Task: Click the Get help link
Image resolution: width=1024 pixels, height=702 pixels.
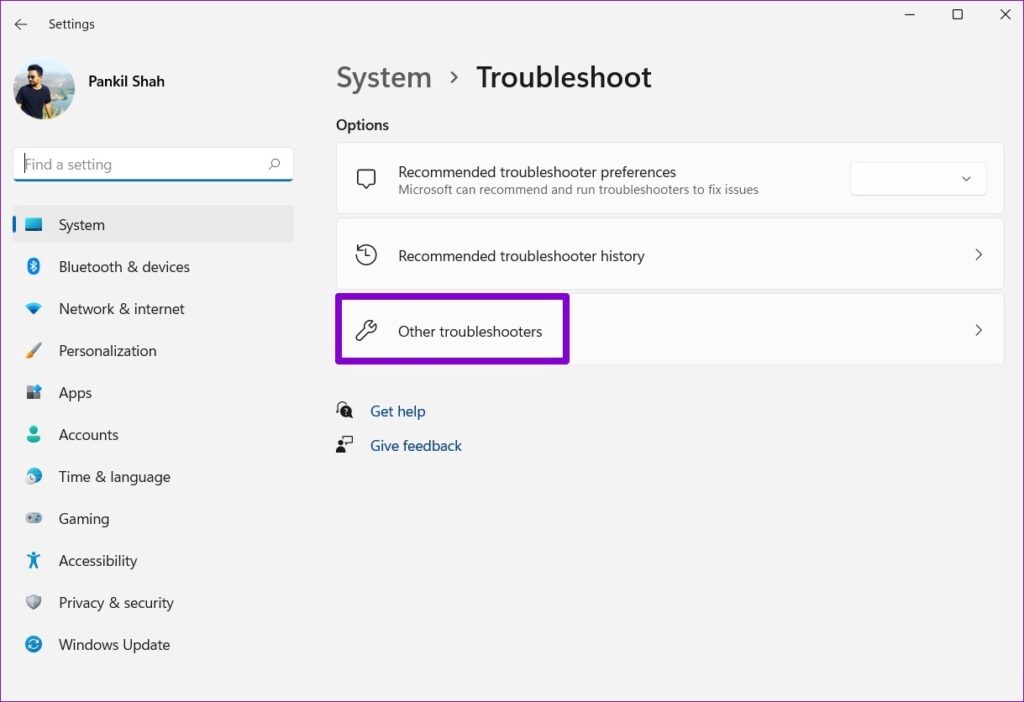Action: 398,411
